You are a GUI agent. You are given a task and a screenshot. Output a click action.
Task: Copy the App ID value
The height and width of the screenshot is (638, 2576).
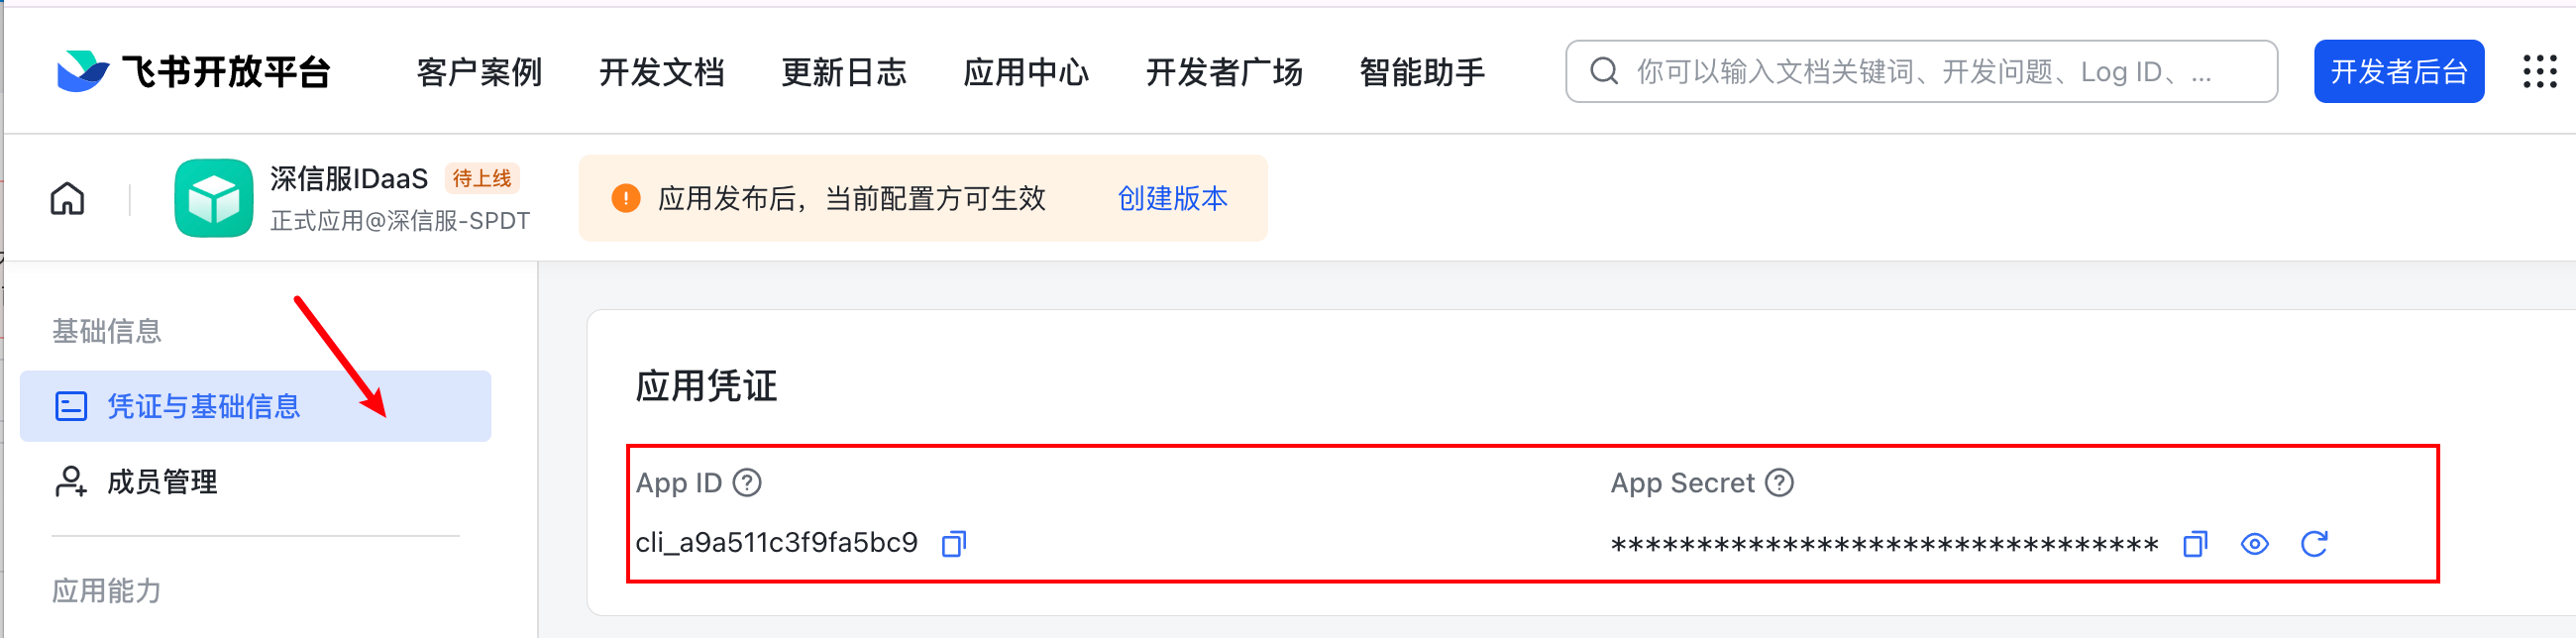[x=954, y=544]
